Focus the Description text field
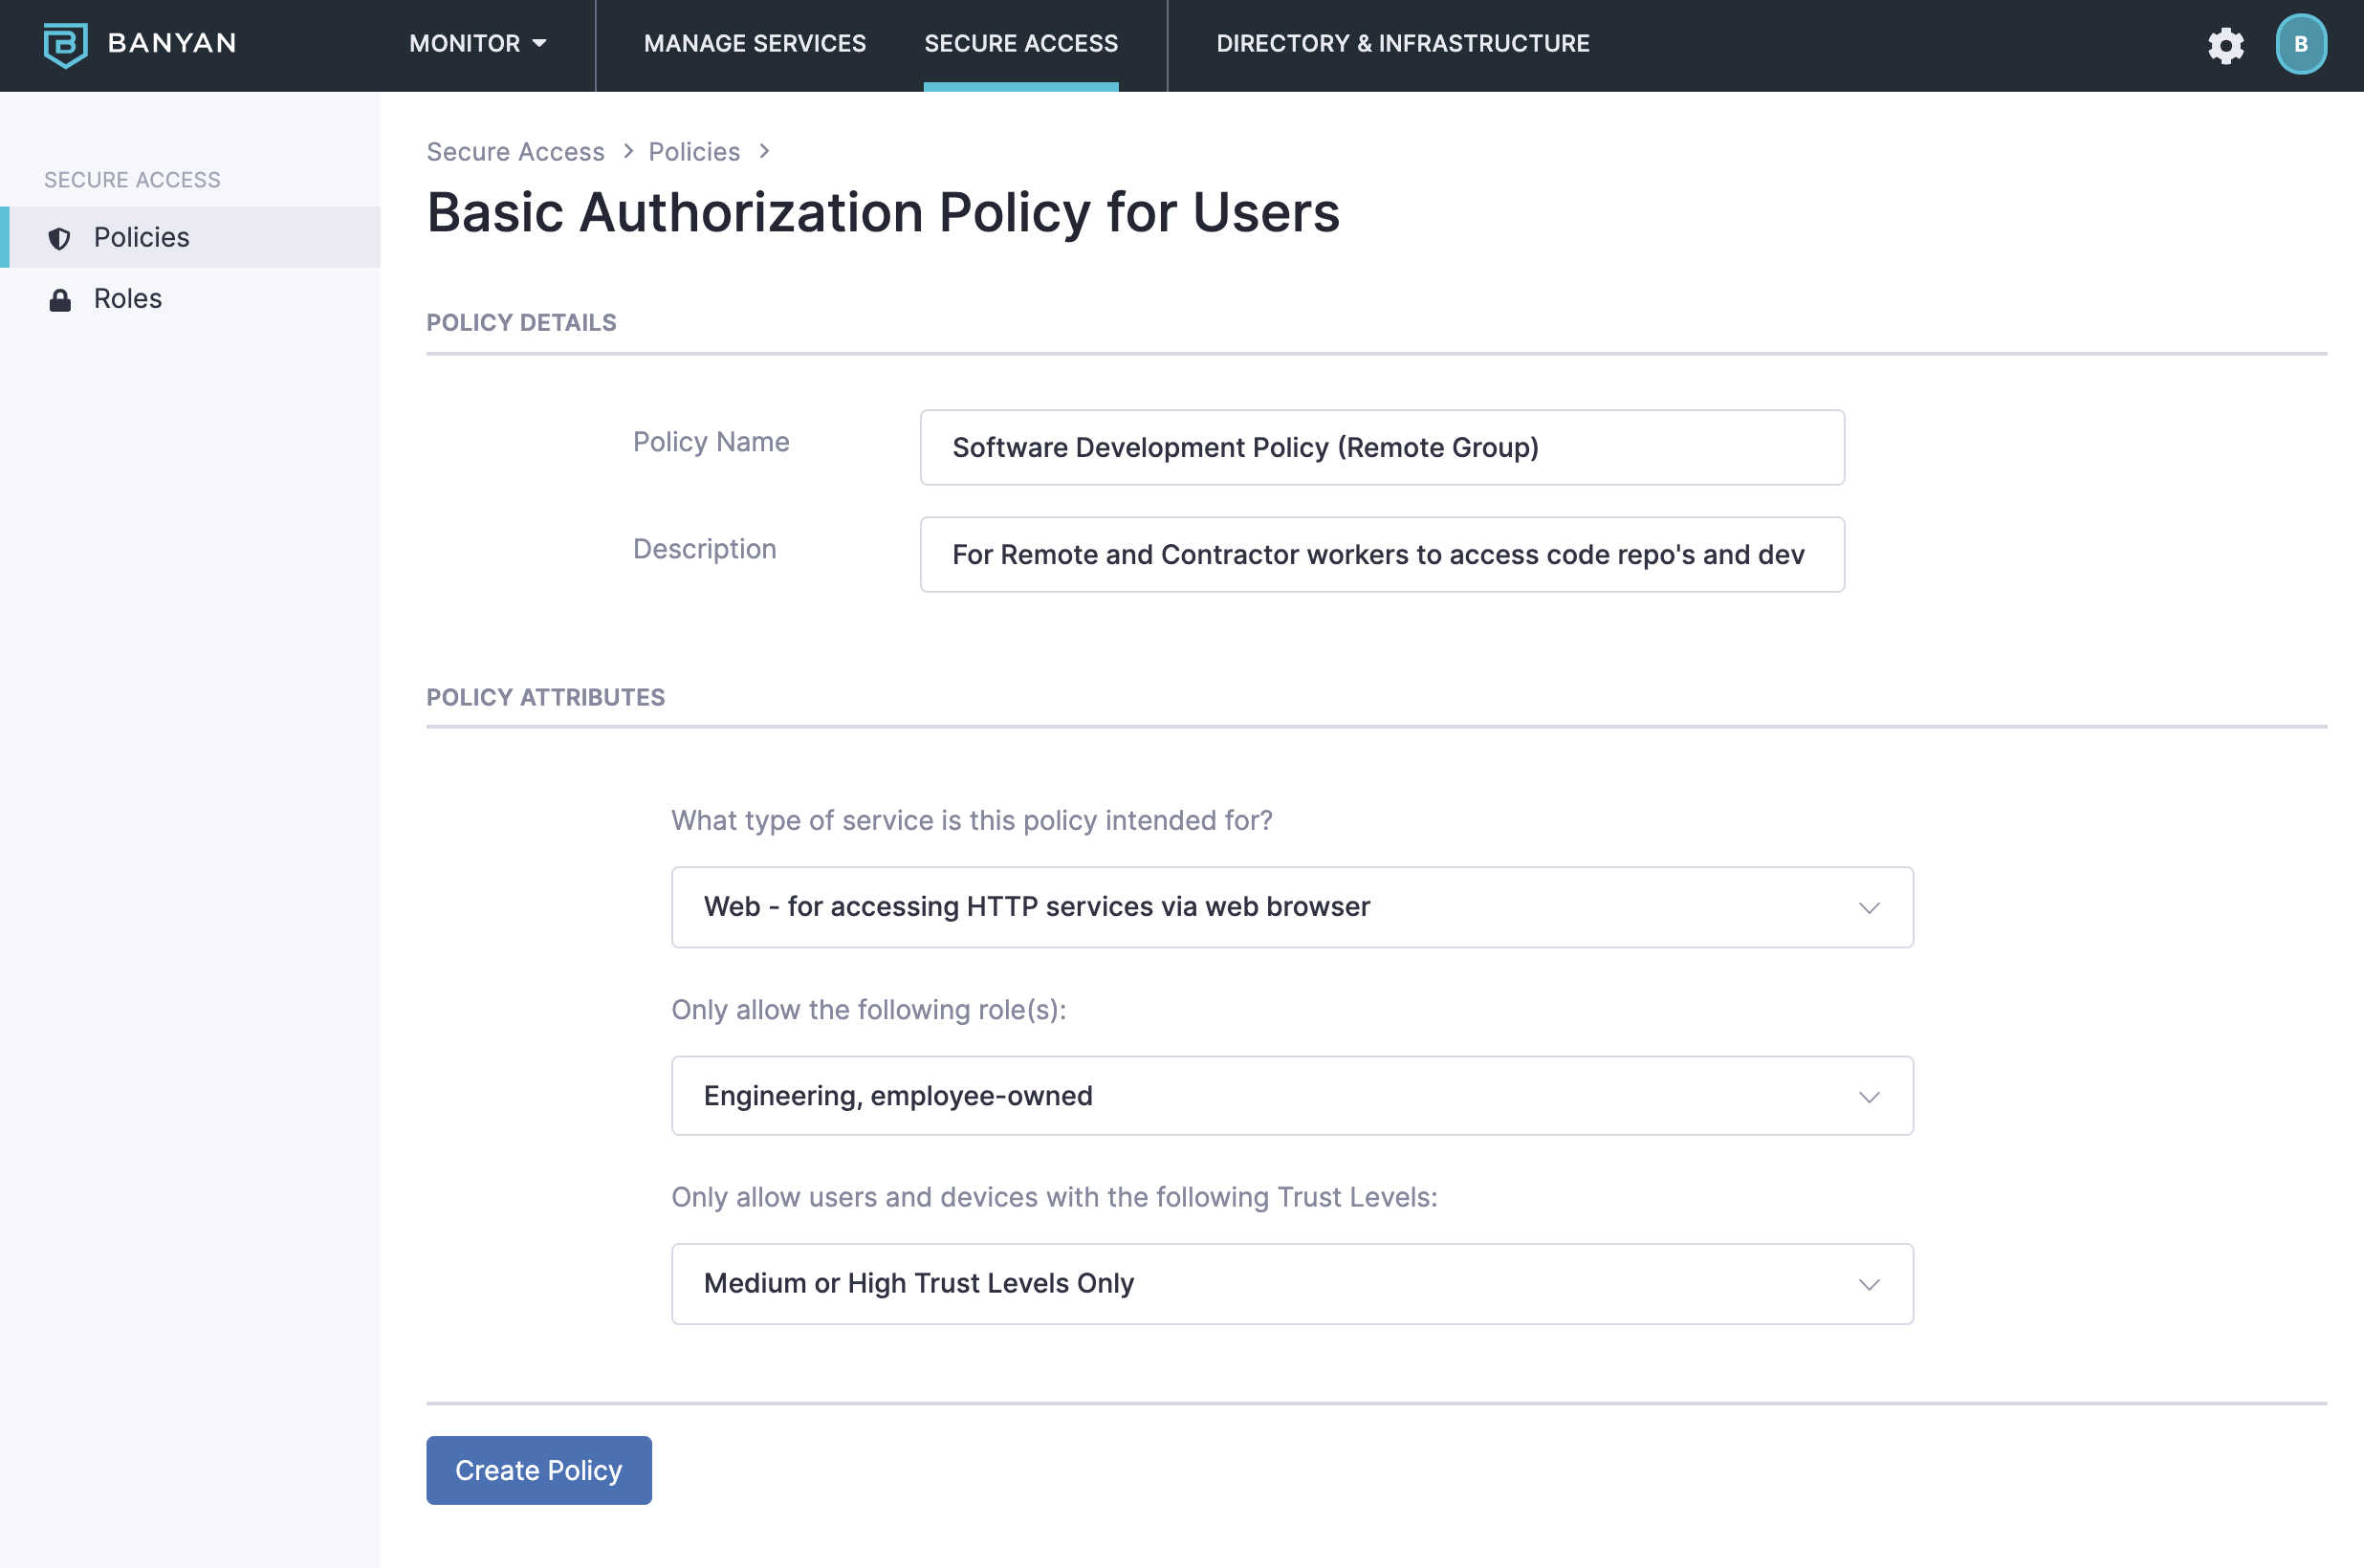This screenshot has width=2364, height=1568. tap(1381, 555)
